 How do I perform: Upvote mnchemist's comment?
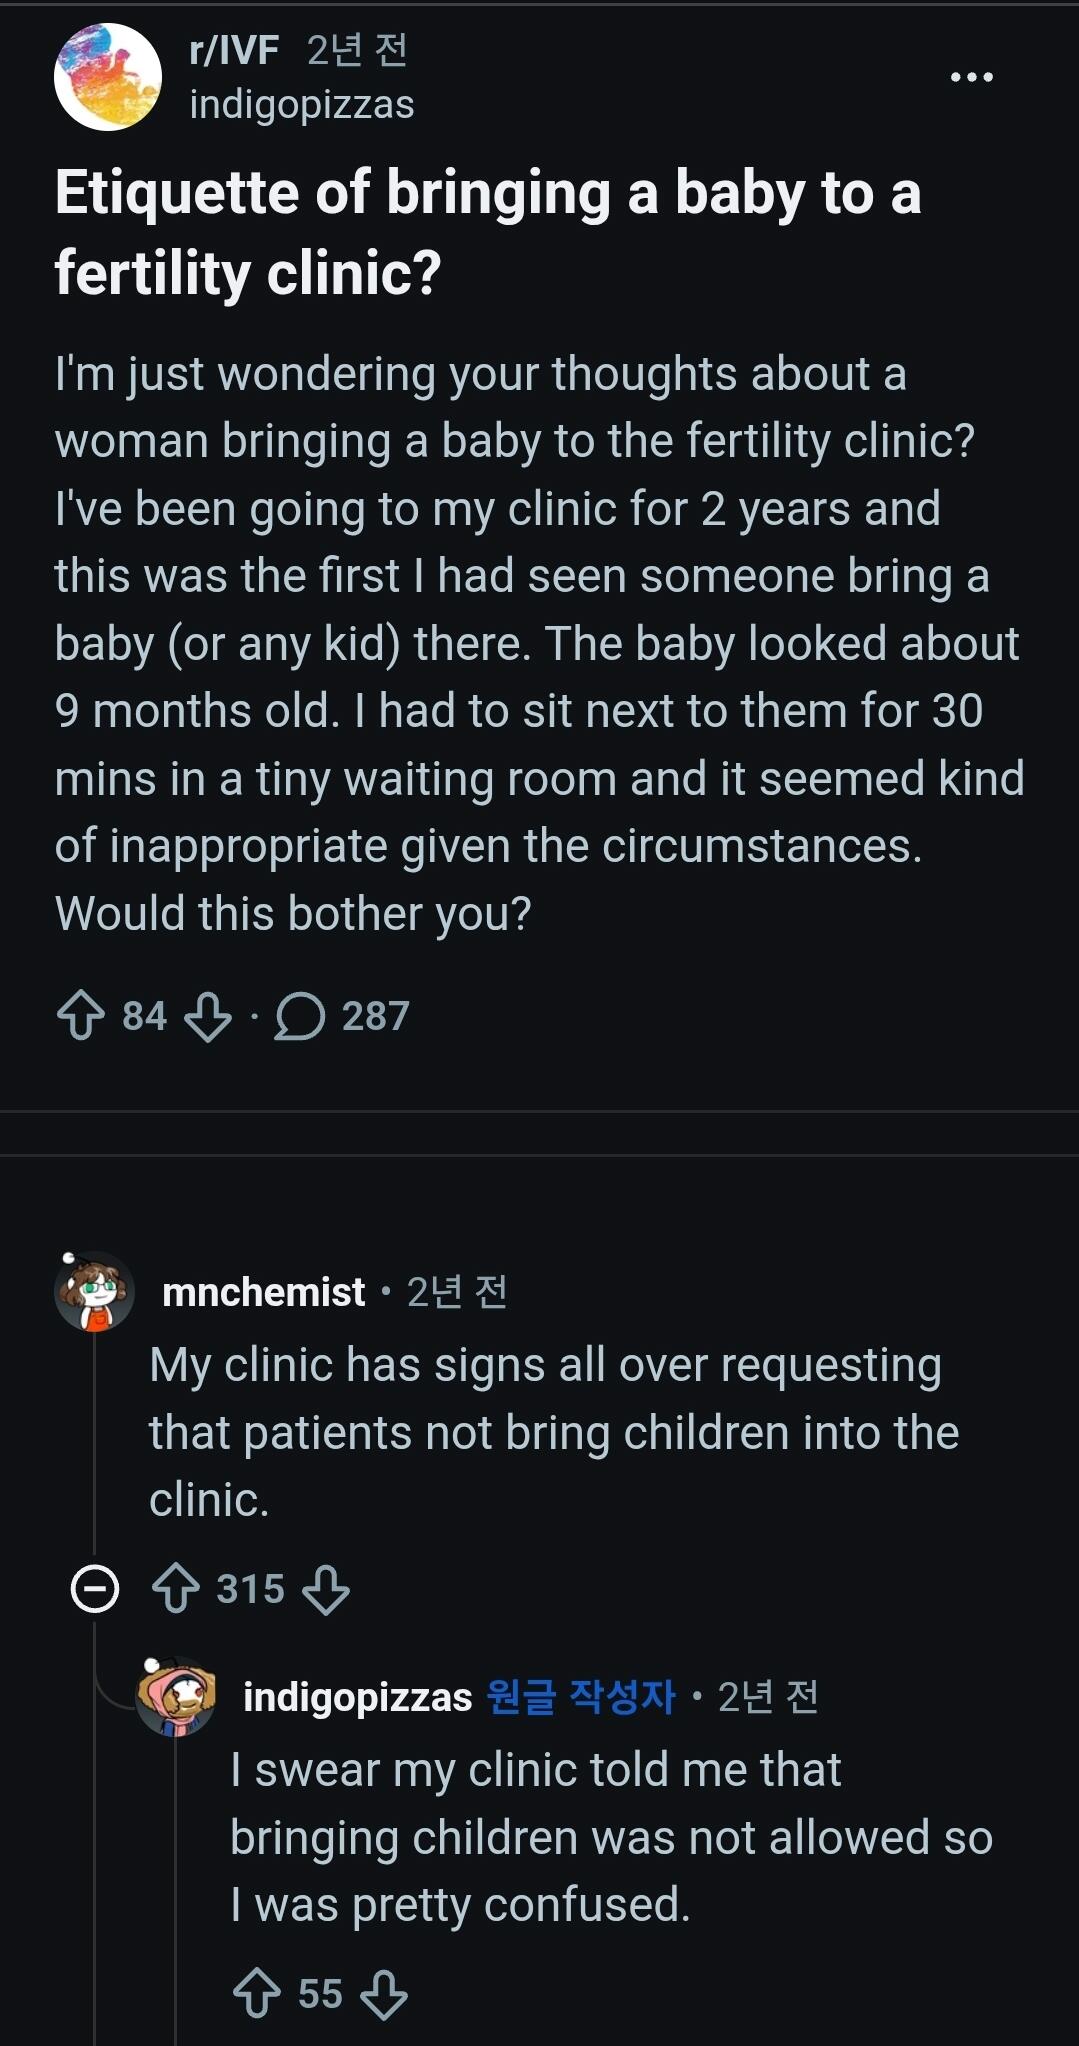176,1589
